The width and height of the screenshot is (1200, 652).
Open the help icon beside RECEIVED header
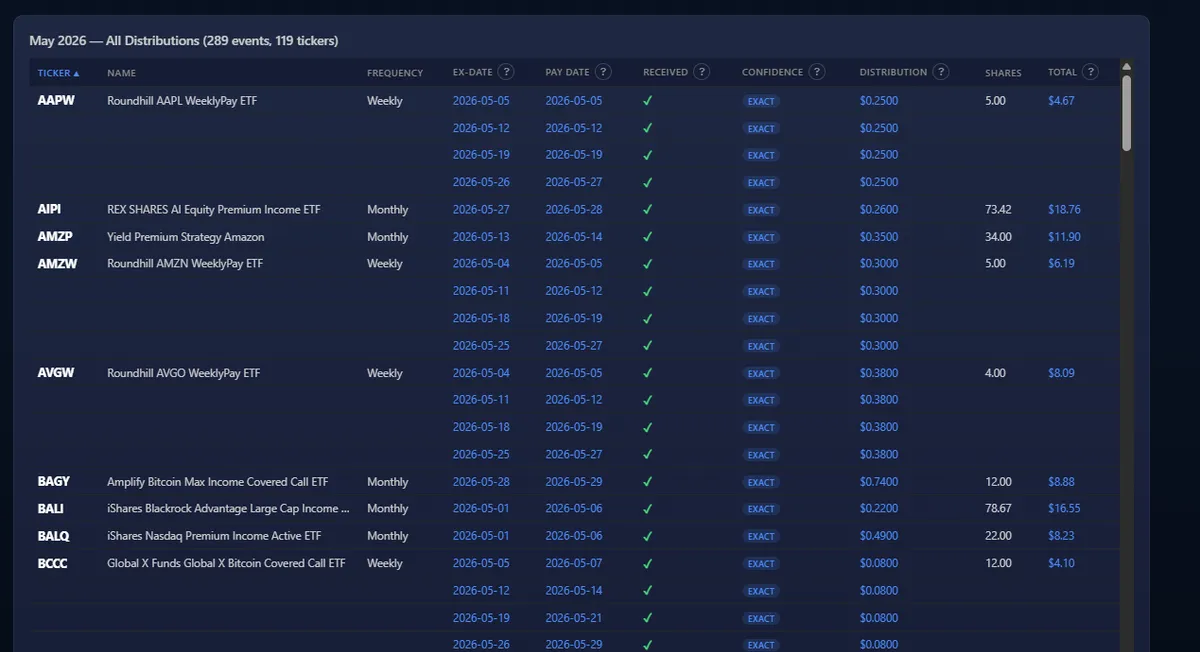[702, 72]
